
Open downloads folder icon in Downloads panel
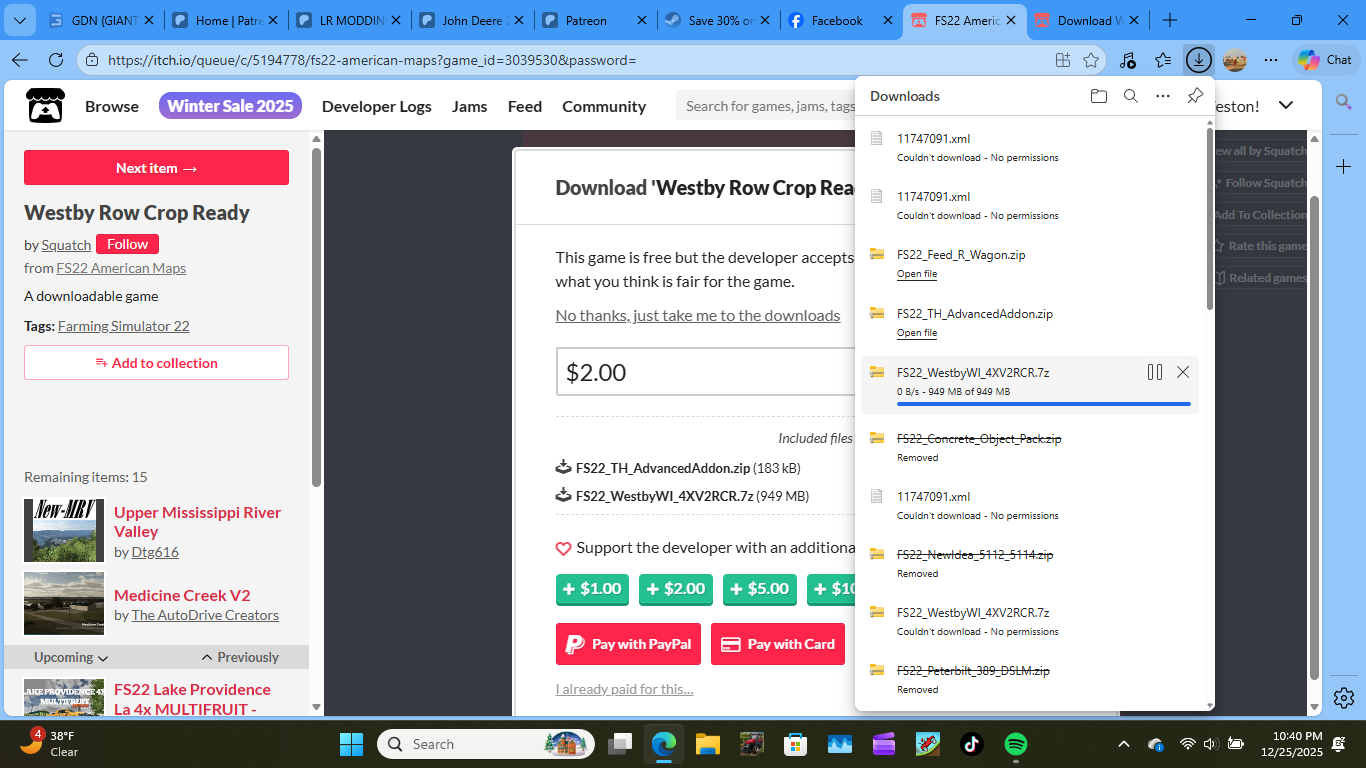click(x=1099, y=96)
